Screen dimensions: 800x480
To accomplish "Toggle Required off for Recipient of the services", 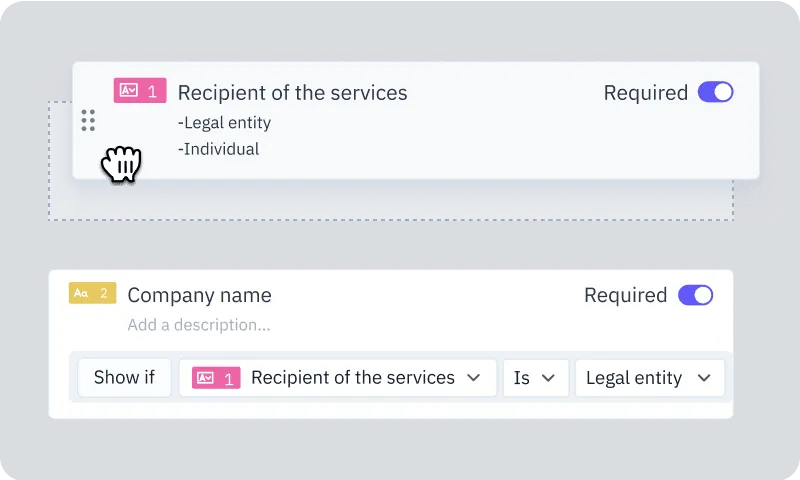I will pyautogui.click(x=715, y=92).
